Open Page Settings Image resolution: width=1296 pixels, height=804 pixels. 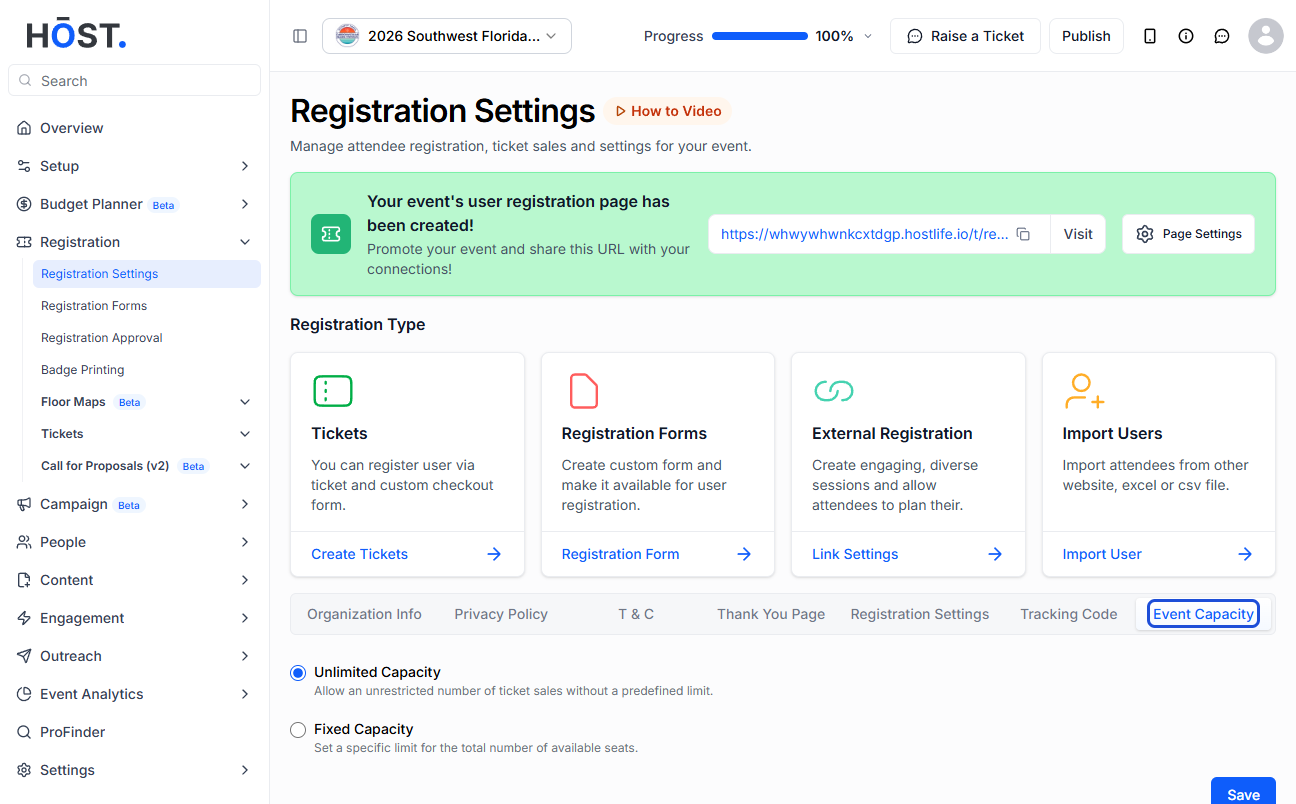(x=1188, y=234)
